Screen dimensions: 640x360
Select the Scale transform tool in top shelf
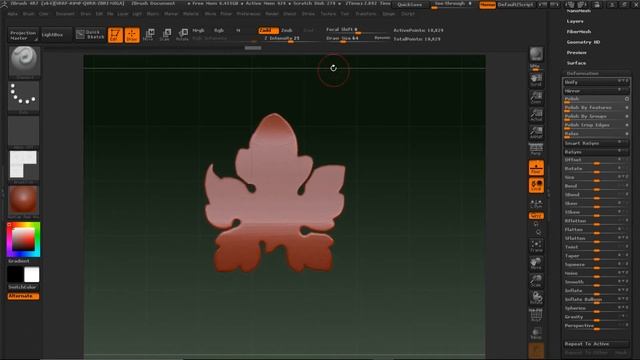coord(166,35)
